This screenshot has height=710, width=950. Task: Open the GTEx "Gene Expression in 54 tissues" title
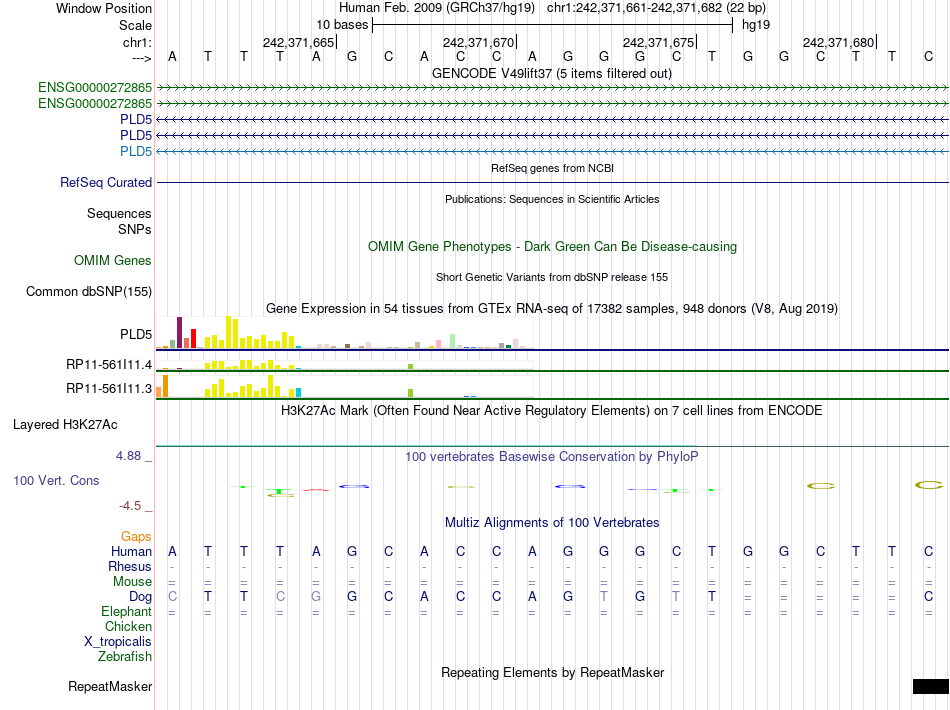[552, 308]
